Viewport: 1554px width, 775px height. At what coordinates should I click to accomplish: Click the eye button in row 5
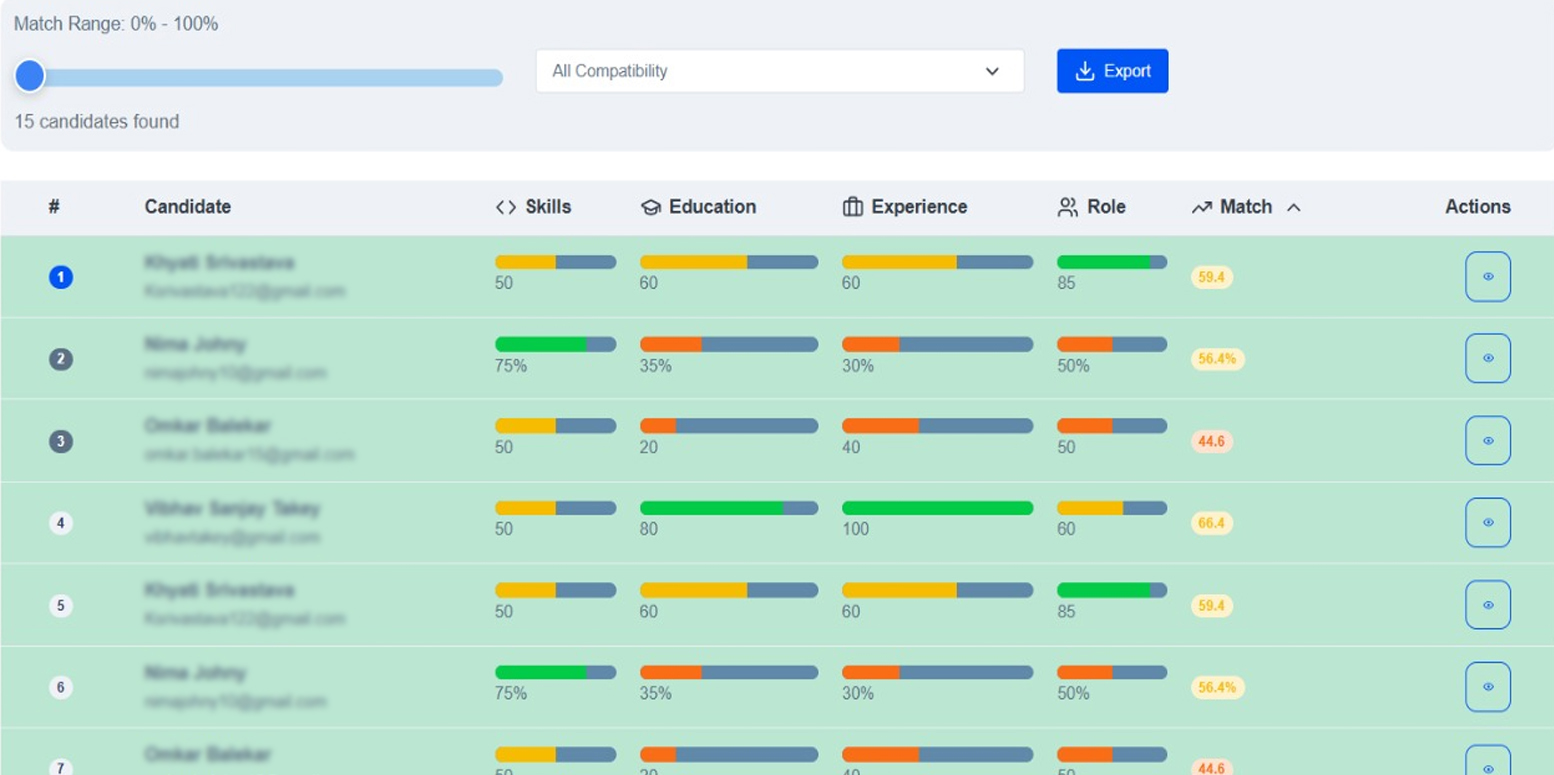click(x=1487, y=605)
